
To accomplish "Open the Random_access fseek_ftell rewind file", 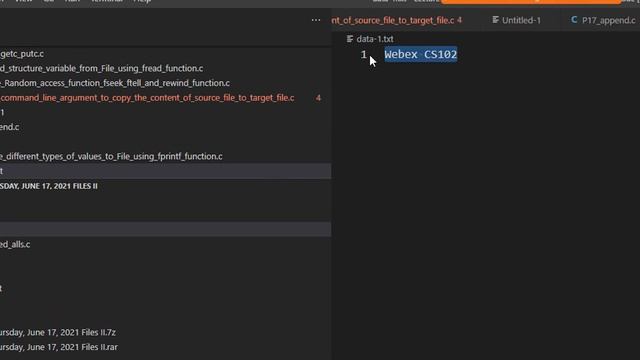I will coord(115,83).
